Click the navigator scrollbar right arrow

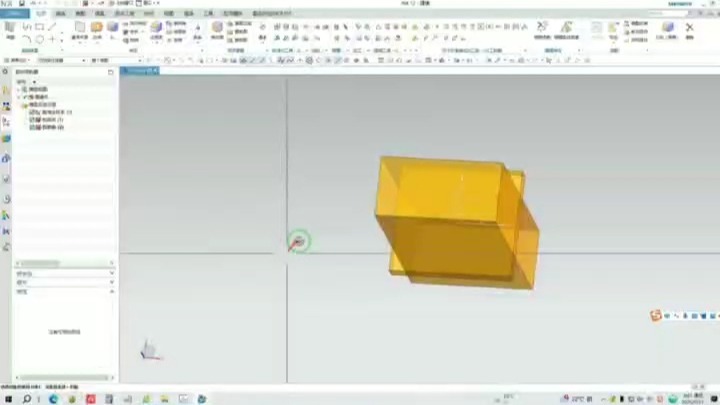coord(112,263)
